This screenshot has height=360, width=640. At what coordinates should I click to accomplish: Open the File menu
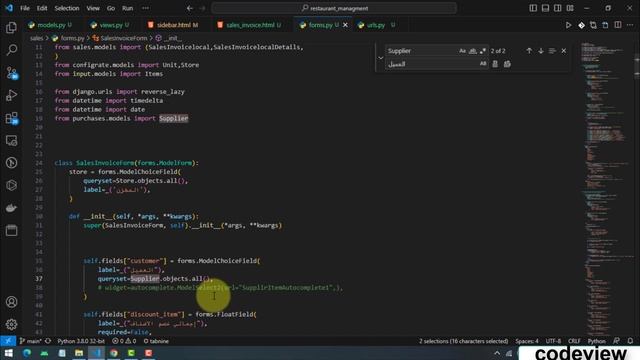point(25,8)
